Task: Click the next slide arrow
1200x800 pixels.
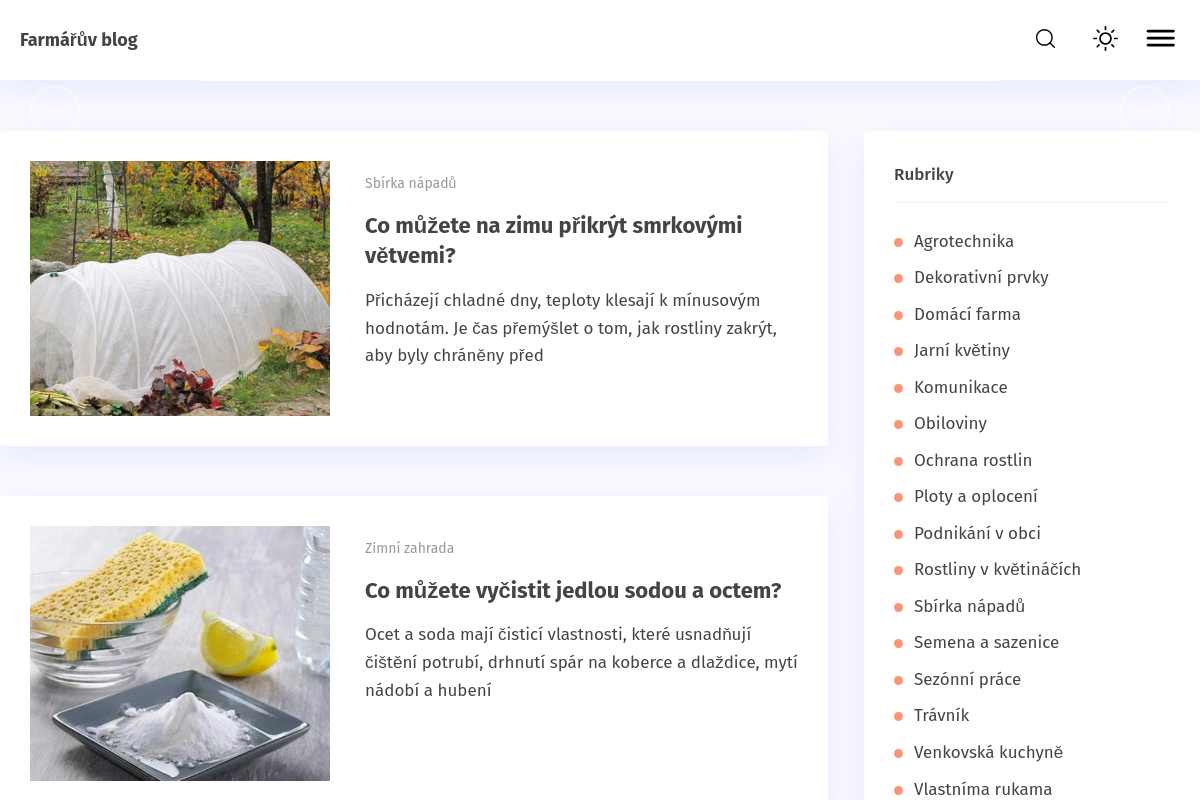Action: tap(1144, 111)
